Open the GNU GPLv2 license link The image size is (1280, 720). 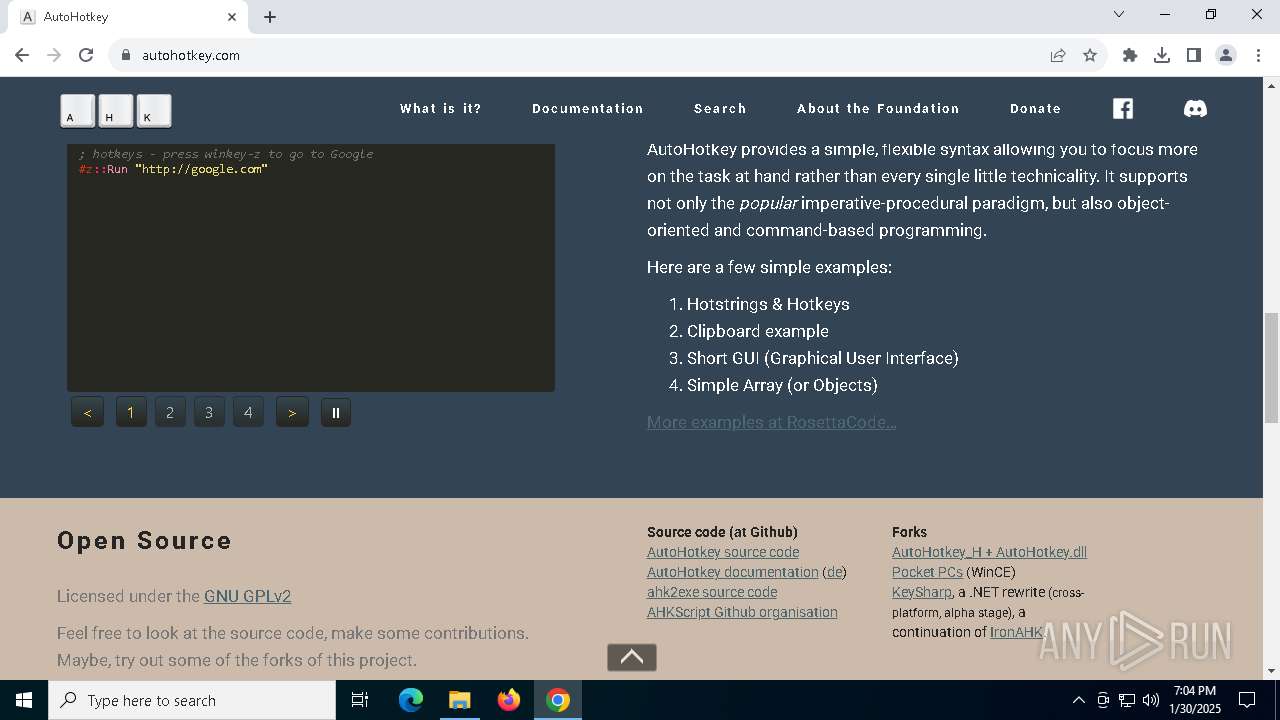(247, 596)
